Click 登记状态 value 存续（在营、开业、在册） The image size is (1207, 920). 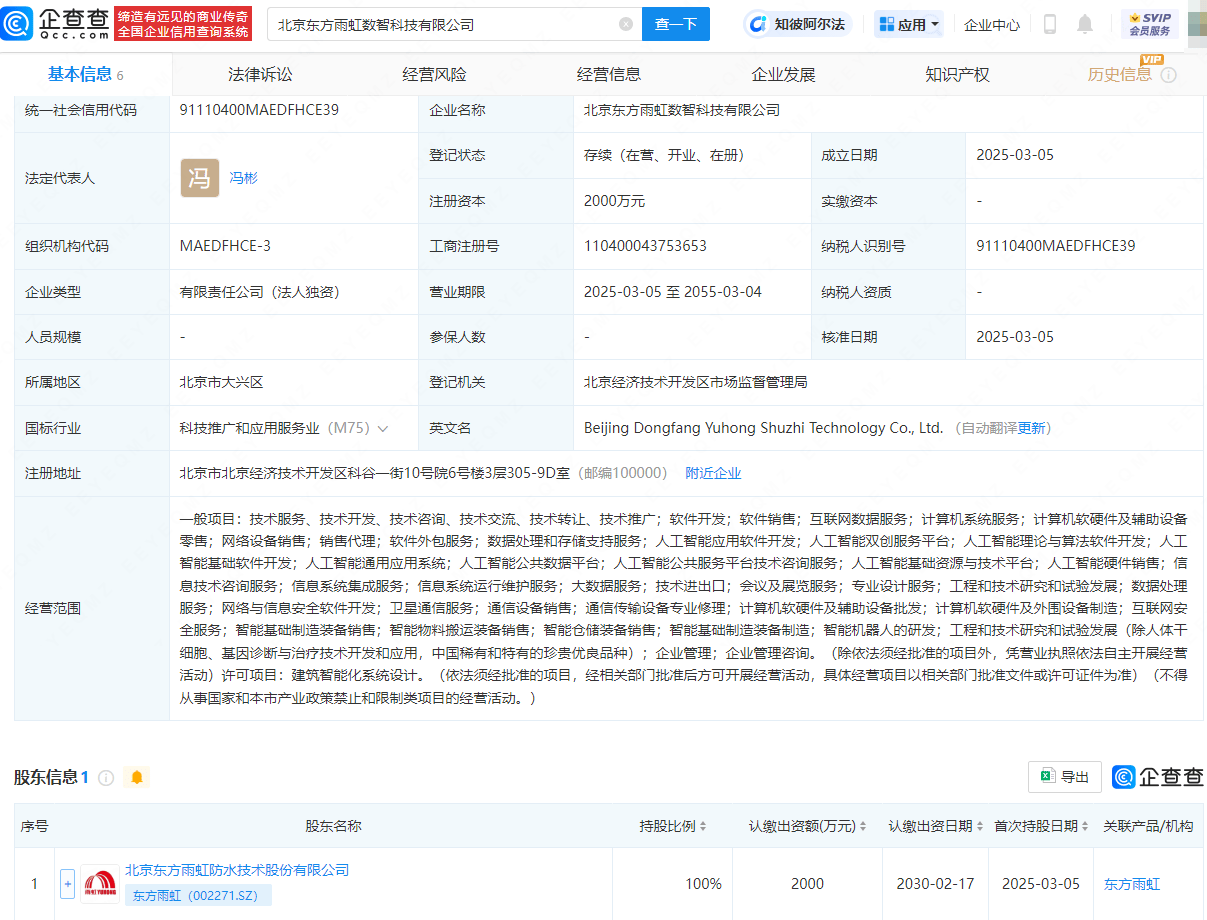[x=664, y=155]
